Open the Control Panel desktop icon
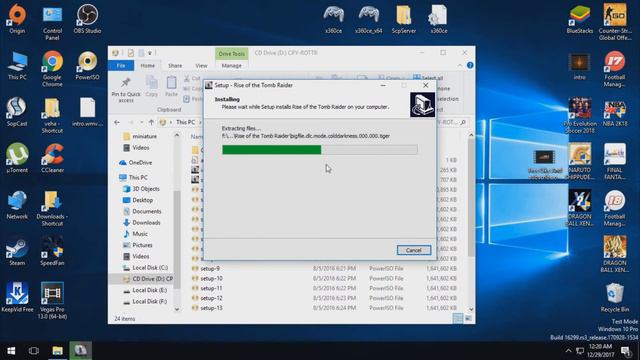 (x=52, y=22)
